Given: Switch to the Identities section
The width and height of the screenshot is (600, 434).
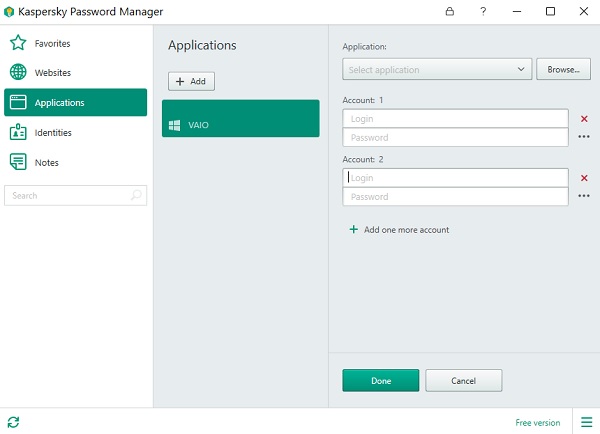Looking at the screenshot, I should click(x=53, y=132).
